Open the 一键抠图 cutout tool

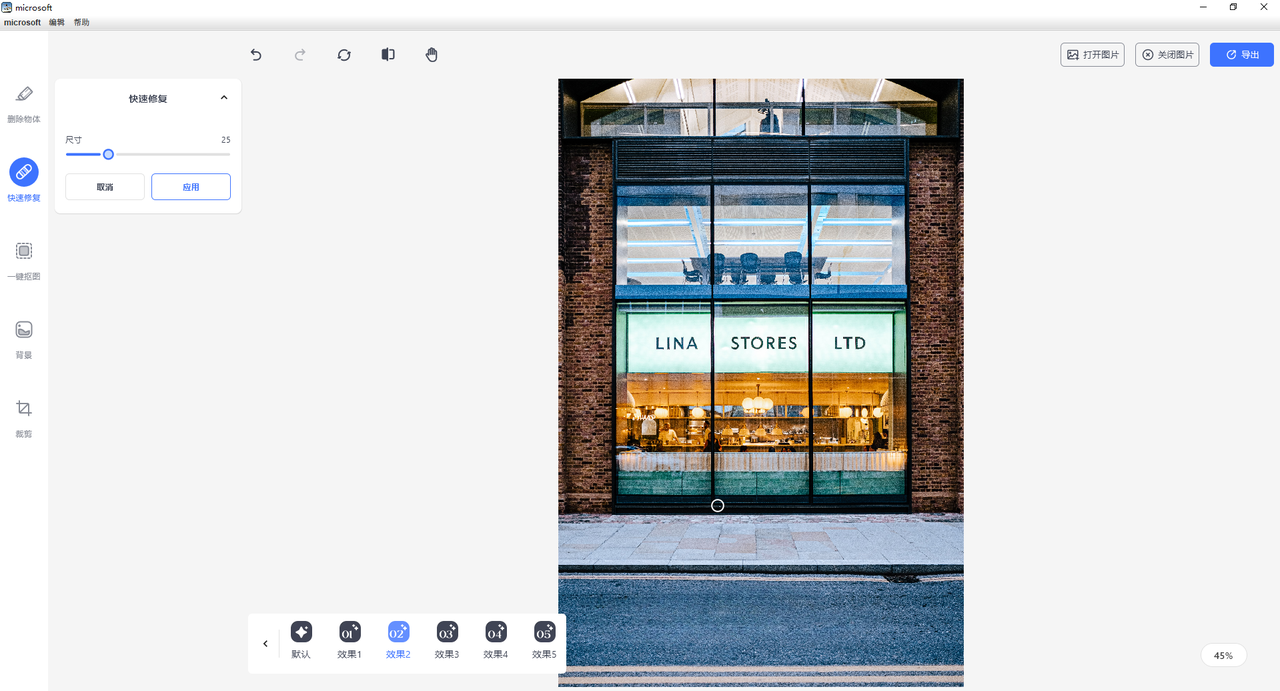24,252
